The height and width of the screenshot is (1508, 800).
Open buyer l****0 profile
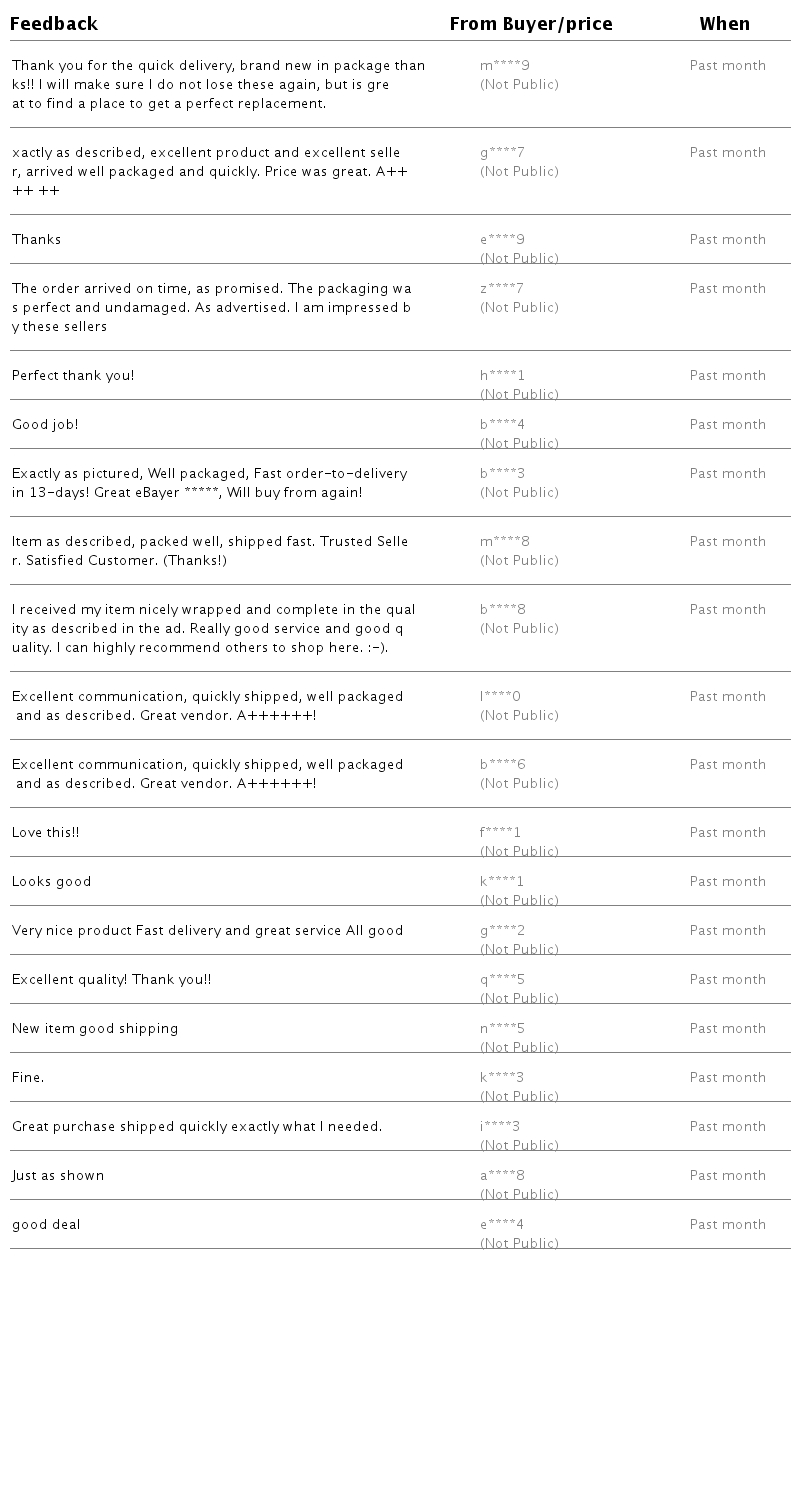click(x=500, y=697)
